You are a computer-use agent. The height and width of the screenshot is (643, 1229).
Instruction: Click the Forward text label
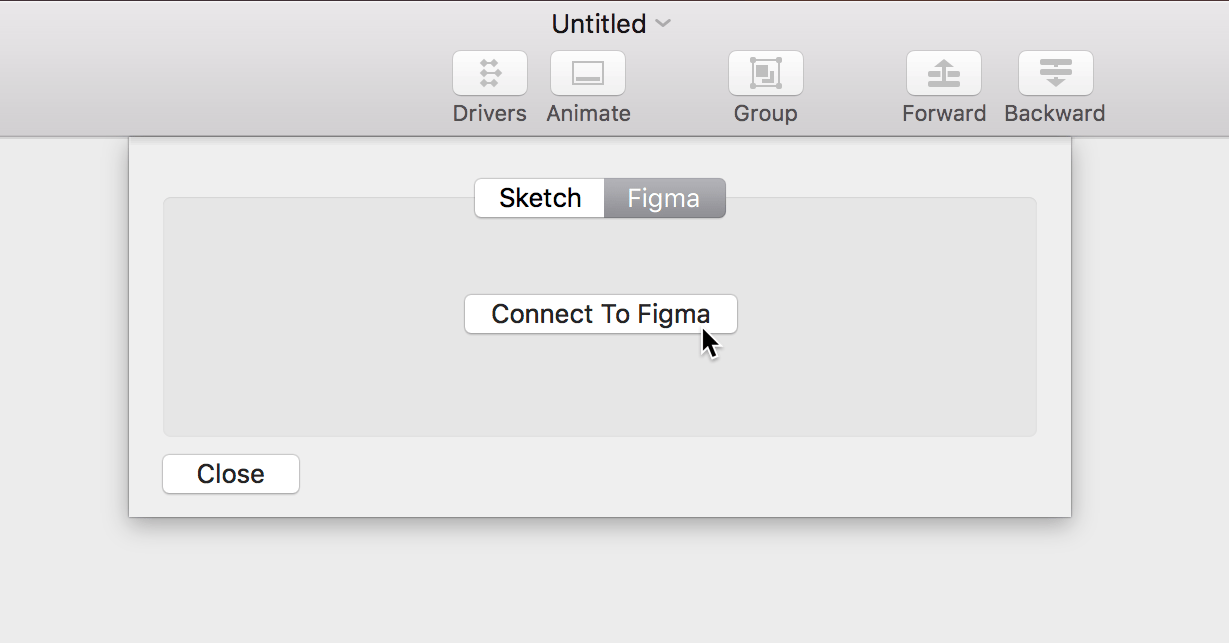click(943, 113)
